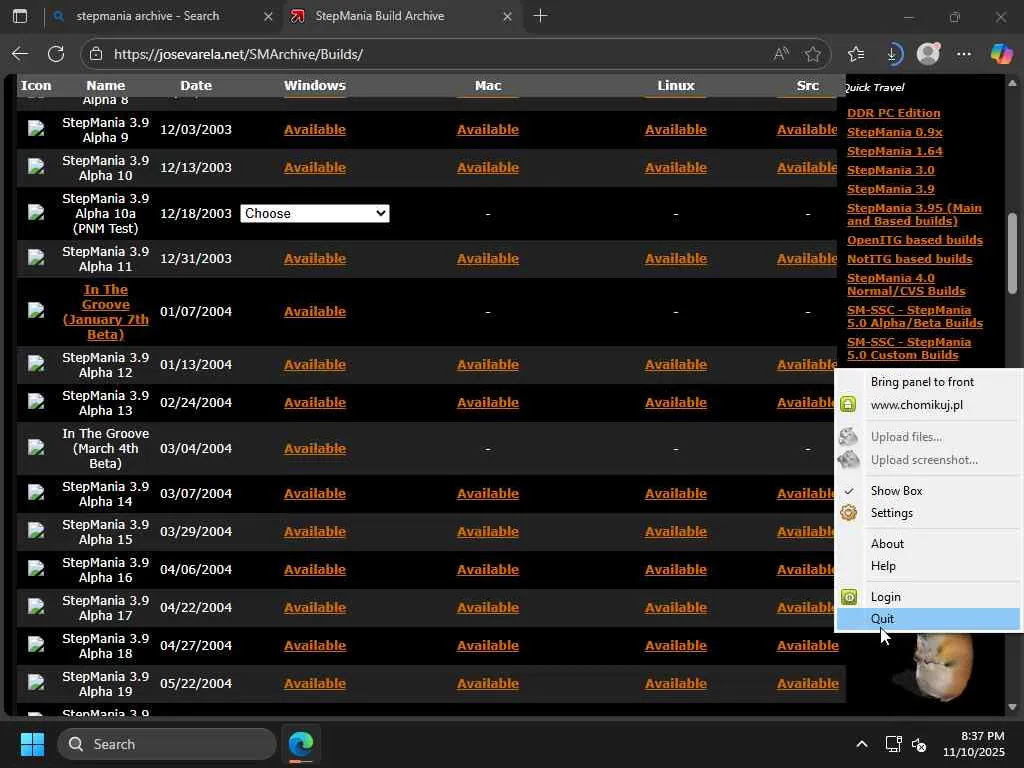Open StepMania 4.0 Normal/CVS Builds link

906,284
